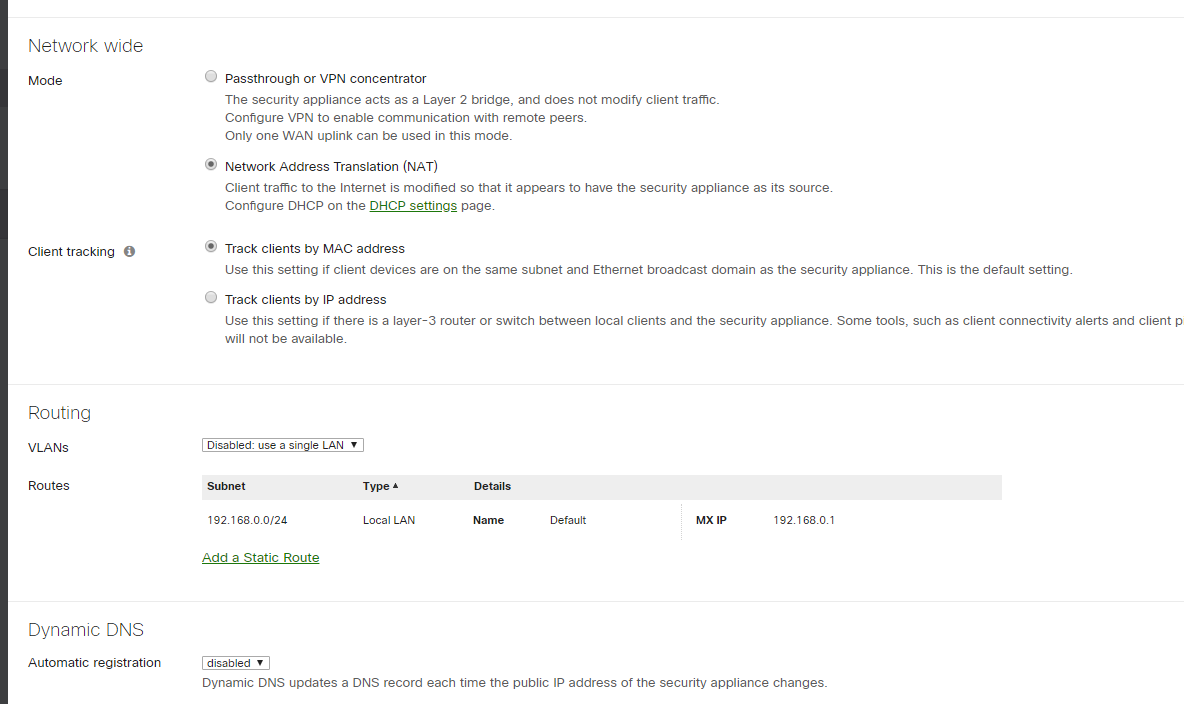Click the Details column header
This screenshot has width=1184, height=704.
pos(492,486)
